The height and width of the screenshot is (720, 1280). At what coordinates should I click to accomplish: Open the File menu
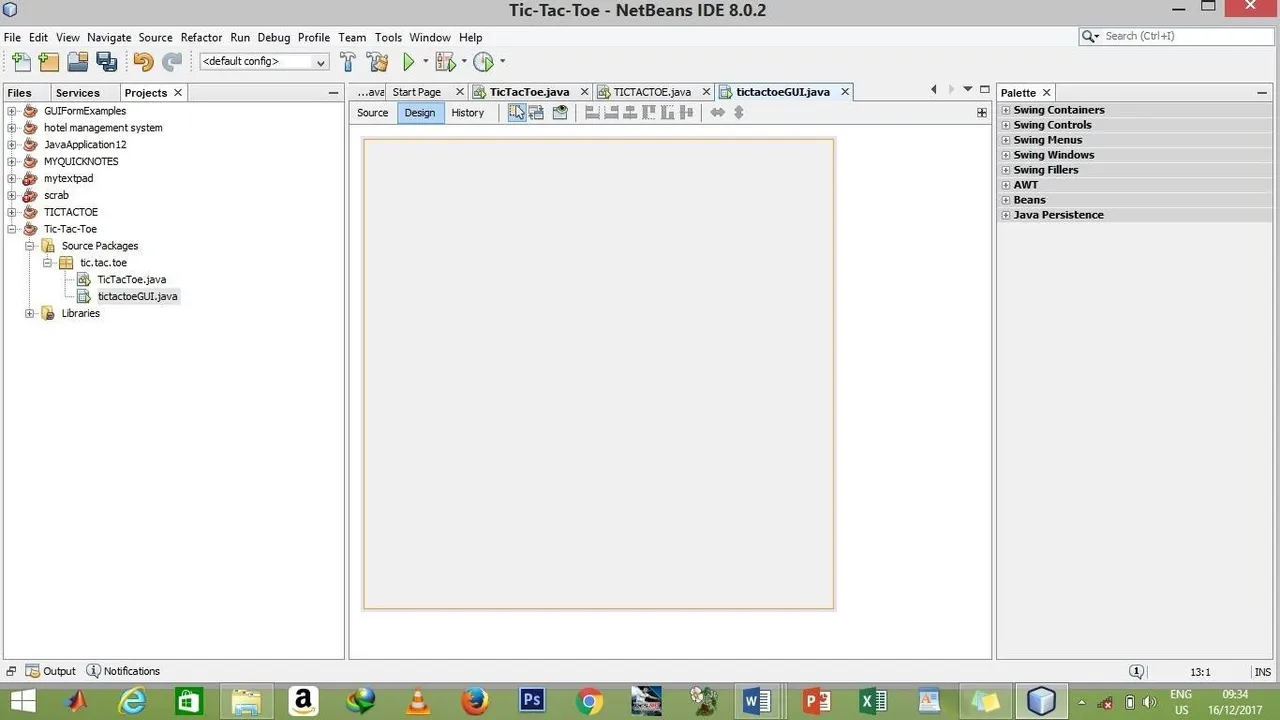pyautogui.click(x=12, y=37)
